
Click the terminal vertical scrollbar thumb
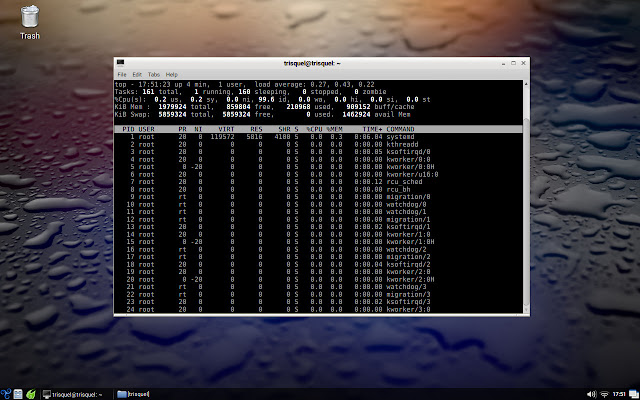coord(526,210)
